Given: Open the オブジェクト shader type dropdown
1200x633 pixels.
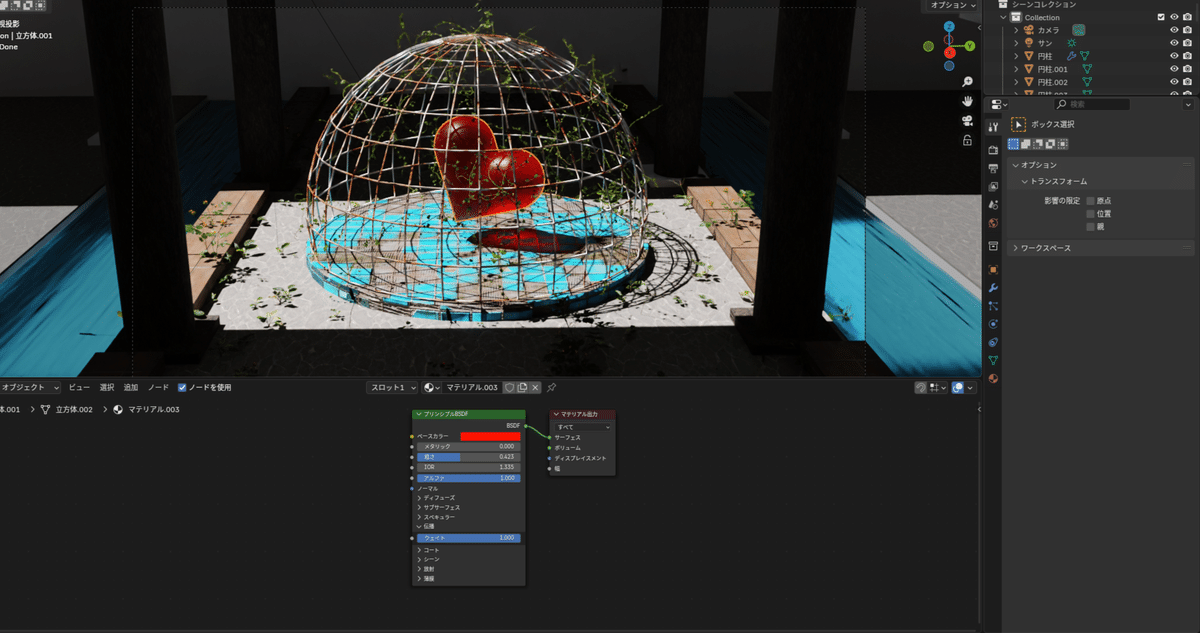Looking at the screenshot, I should [30, 387].
